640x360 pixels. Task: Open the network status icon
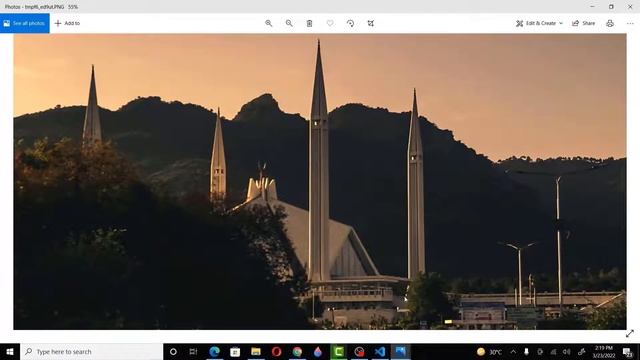(553, 351)
